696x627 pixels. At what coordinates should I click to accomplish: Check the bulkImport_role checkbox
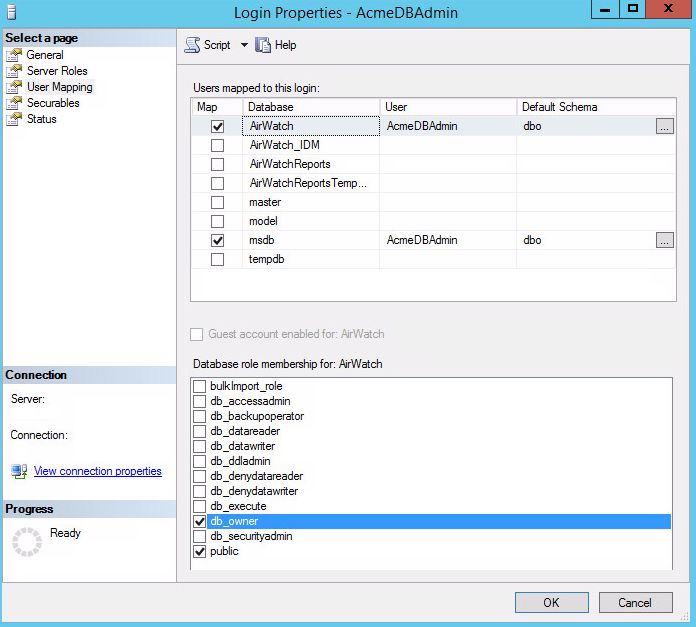point(200,386)
